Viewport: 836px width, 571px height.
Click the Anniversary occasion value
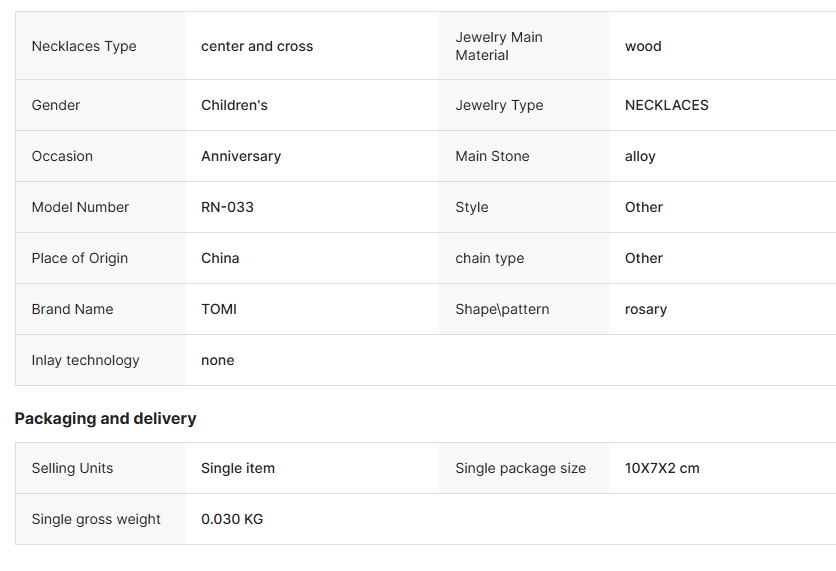click(241, 156)
